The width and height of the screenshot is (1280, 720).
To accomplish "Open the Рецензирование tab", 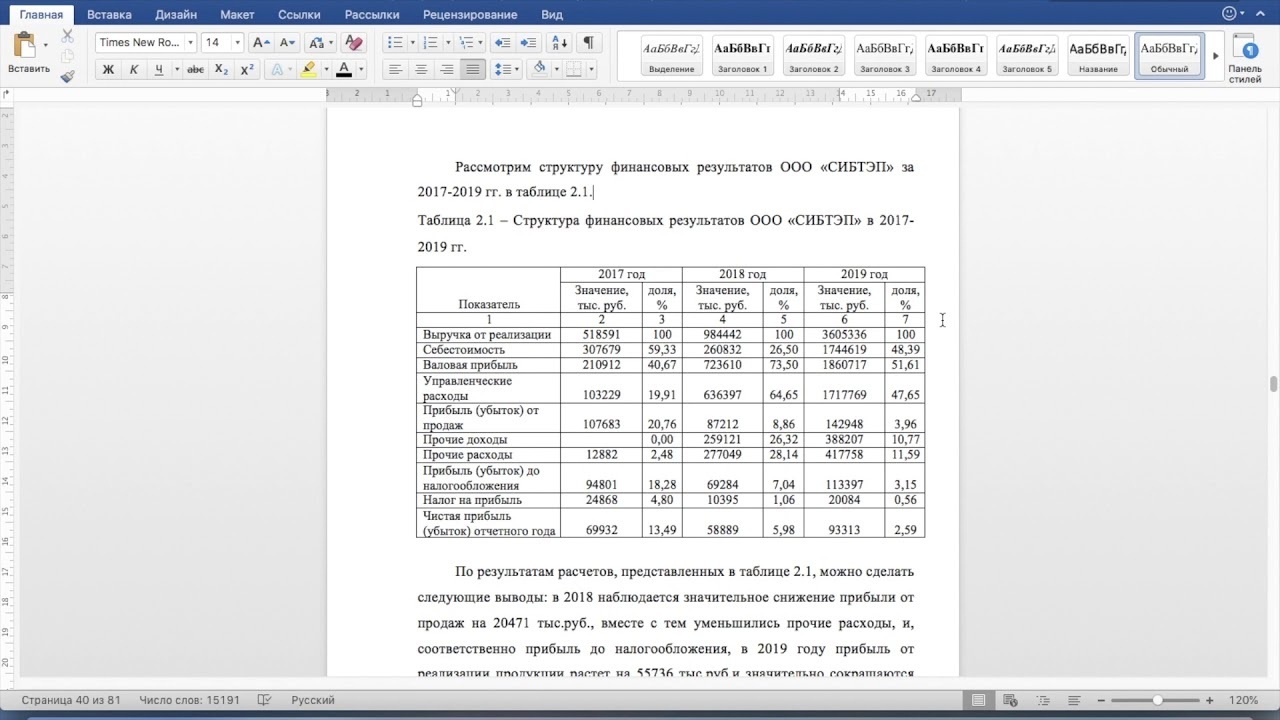I will [x=470, y=15].
